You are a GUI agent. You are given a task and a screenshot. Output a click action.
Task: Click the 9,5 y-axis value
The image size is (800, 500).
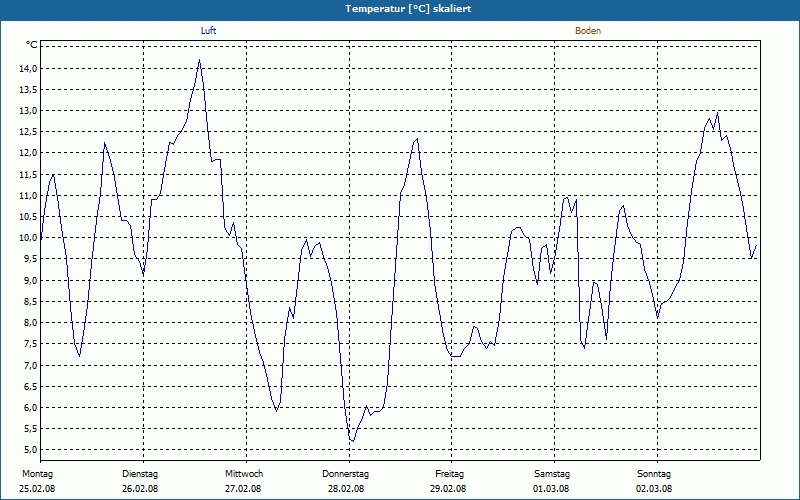[31, 259]
